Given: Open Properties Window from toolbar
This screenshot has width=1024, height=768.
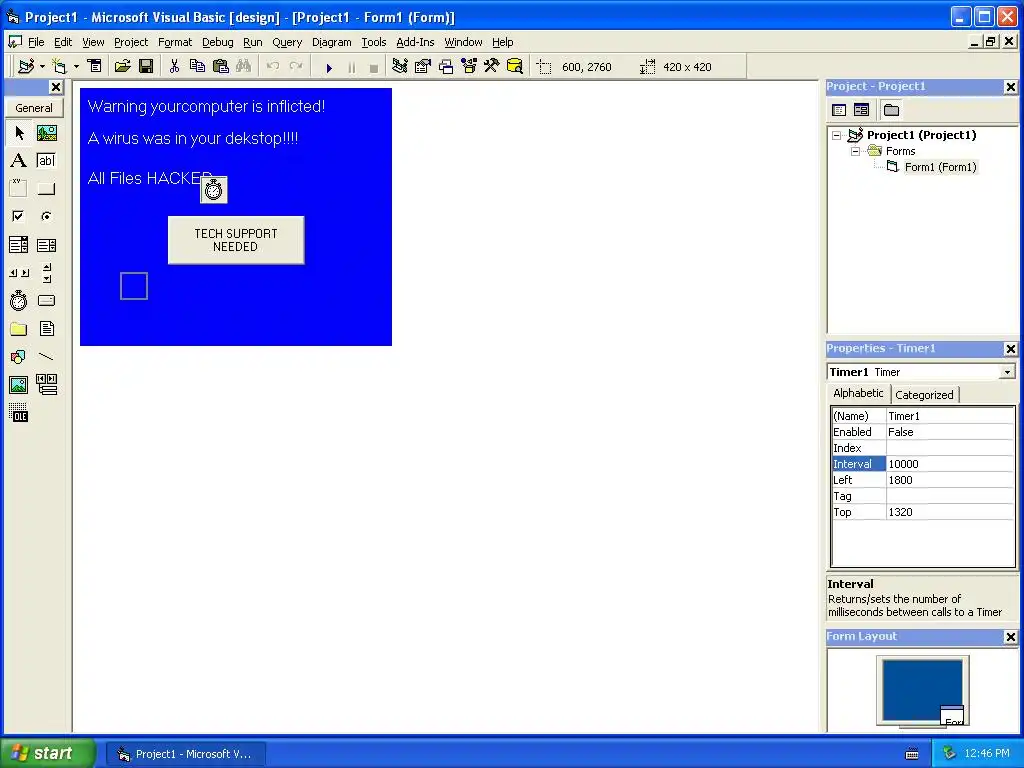Looking at the screenshot, I should pyautogui.click(x=423, y=67).
